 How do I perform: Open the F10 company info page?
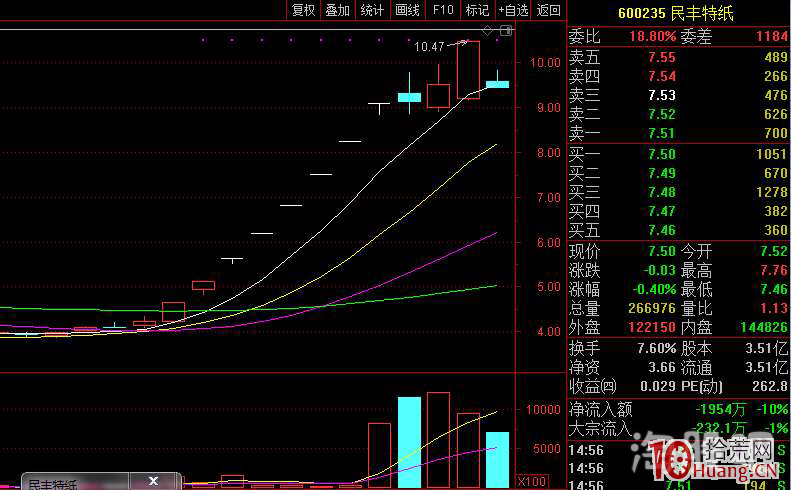(443, 10)
